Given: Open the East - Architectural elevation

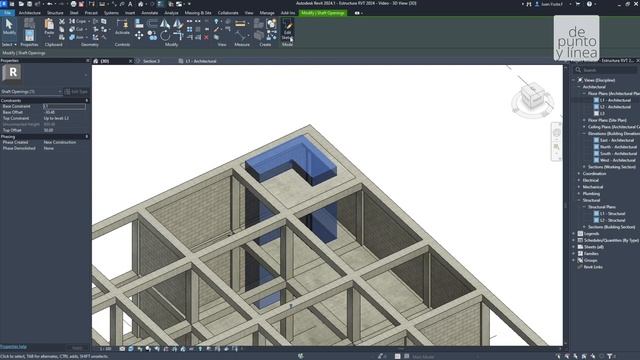Looking at the screenshot, I should [618, 140].
